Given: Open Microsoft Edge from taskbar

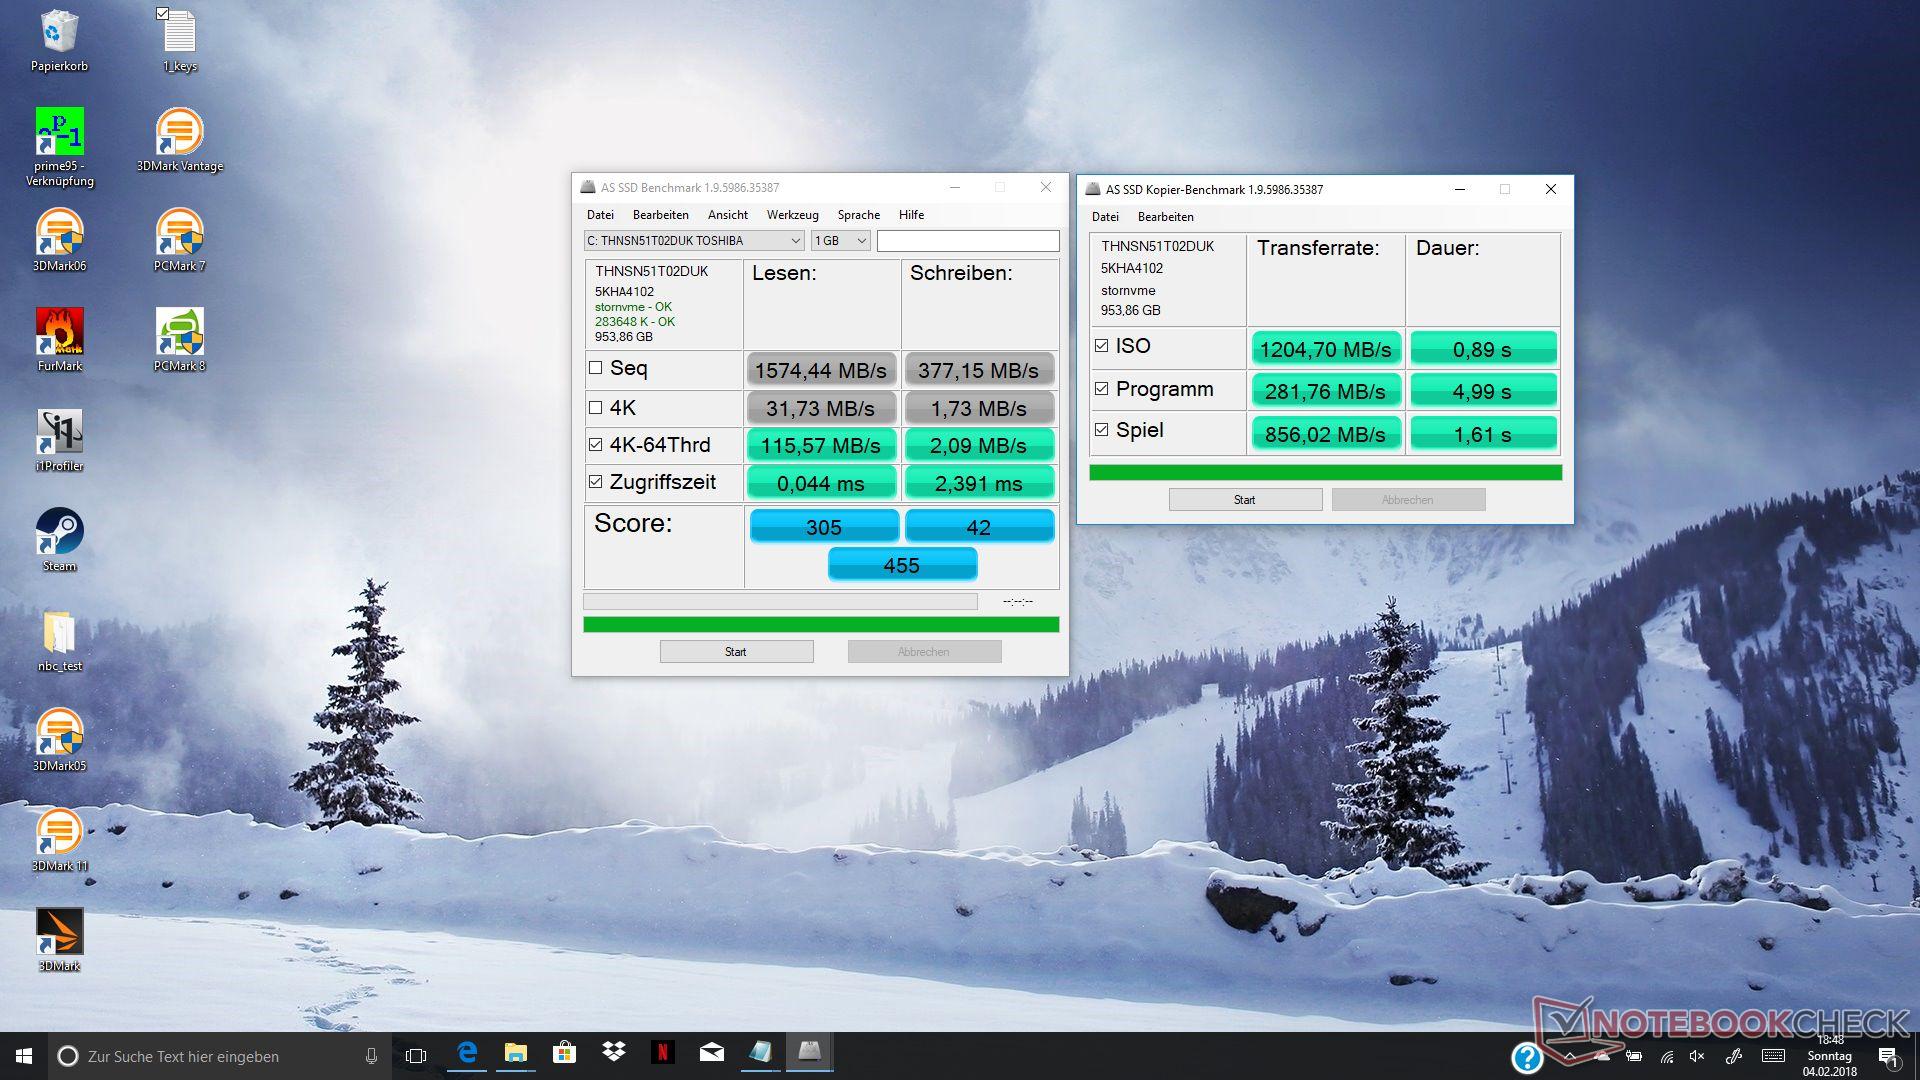Looking at the screenshot, I should [x=467, y=1053].
